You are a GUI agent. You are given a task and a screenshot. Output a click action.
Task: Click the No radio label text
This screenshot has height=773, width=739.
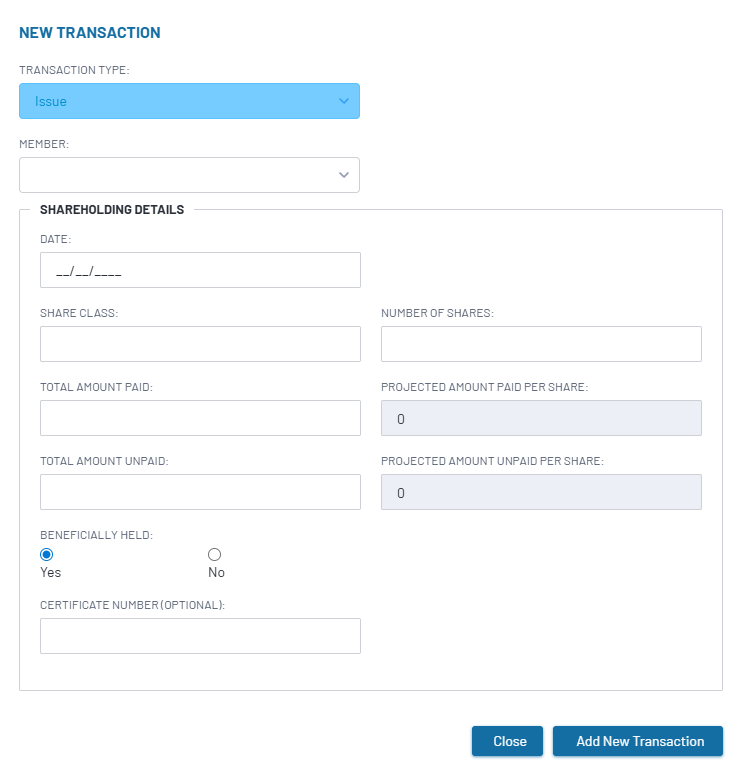pos(216,572)
